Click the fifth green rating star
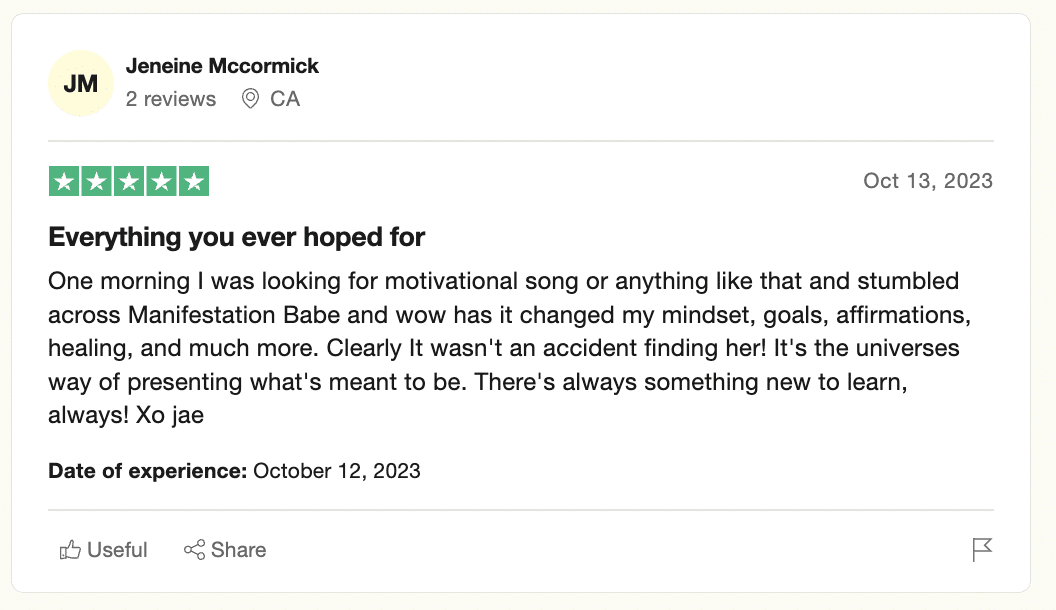Screen dimensions: 1056x610 194,181
